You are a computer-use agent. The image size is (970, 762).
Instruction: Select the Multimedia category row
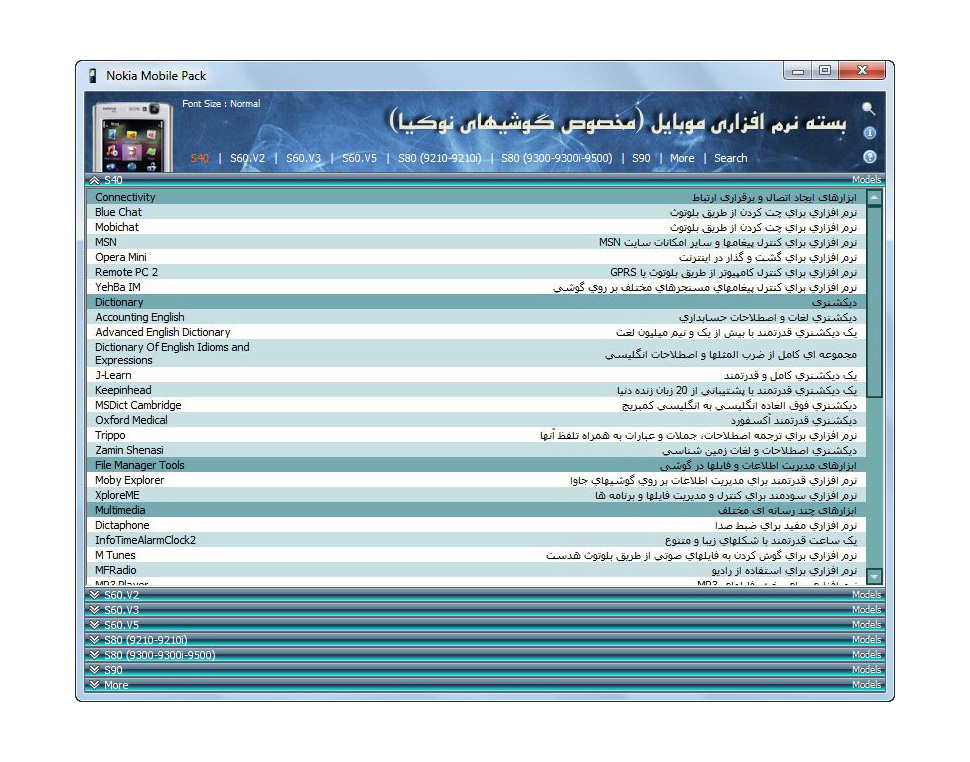476,510
